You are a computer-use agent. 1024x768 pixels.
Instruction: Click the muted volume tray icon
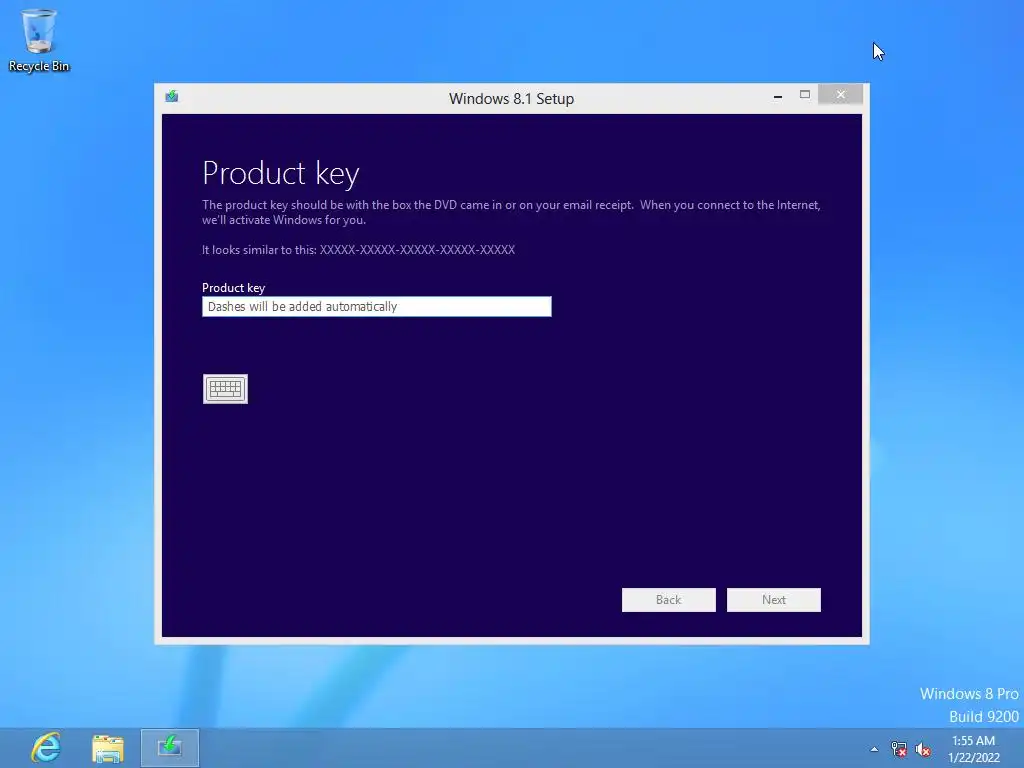[x=923, y=750]
